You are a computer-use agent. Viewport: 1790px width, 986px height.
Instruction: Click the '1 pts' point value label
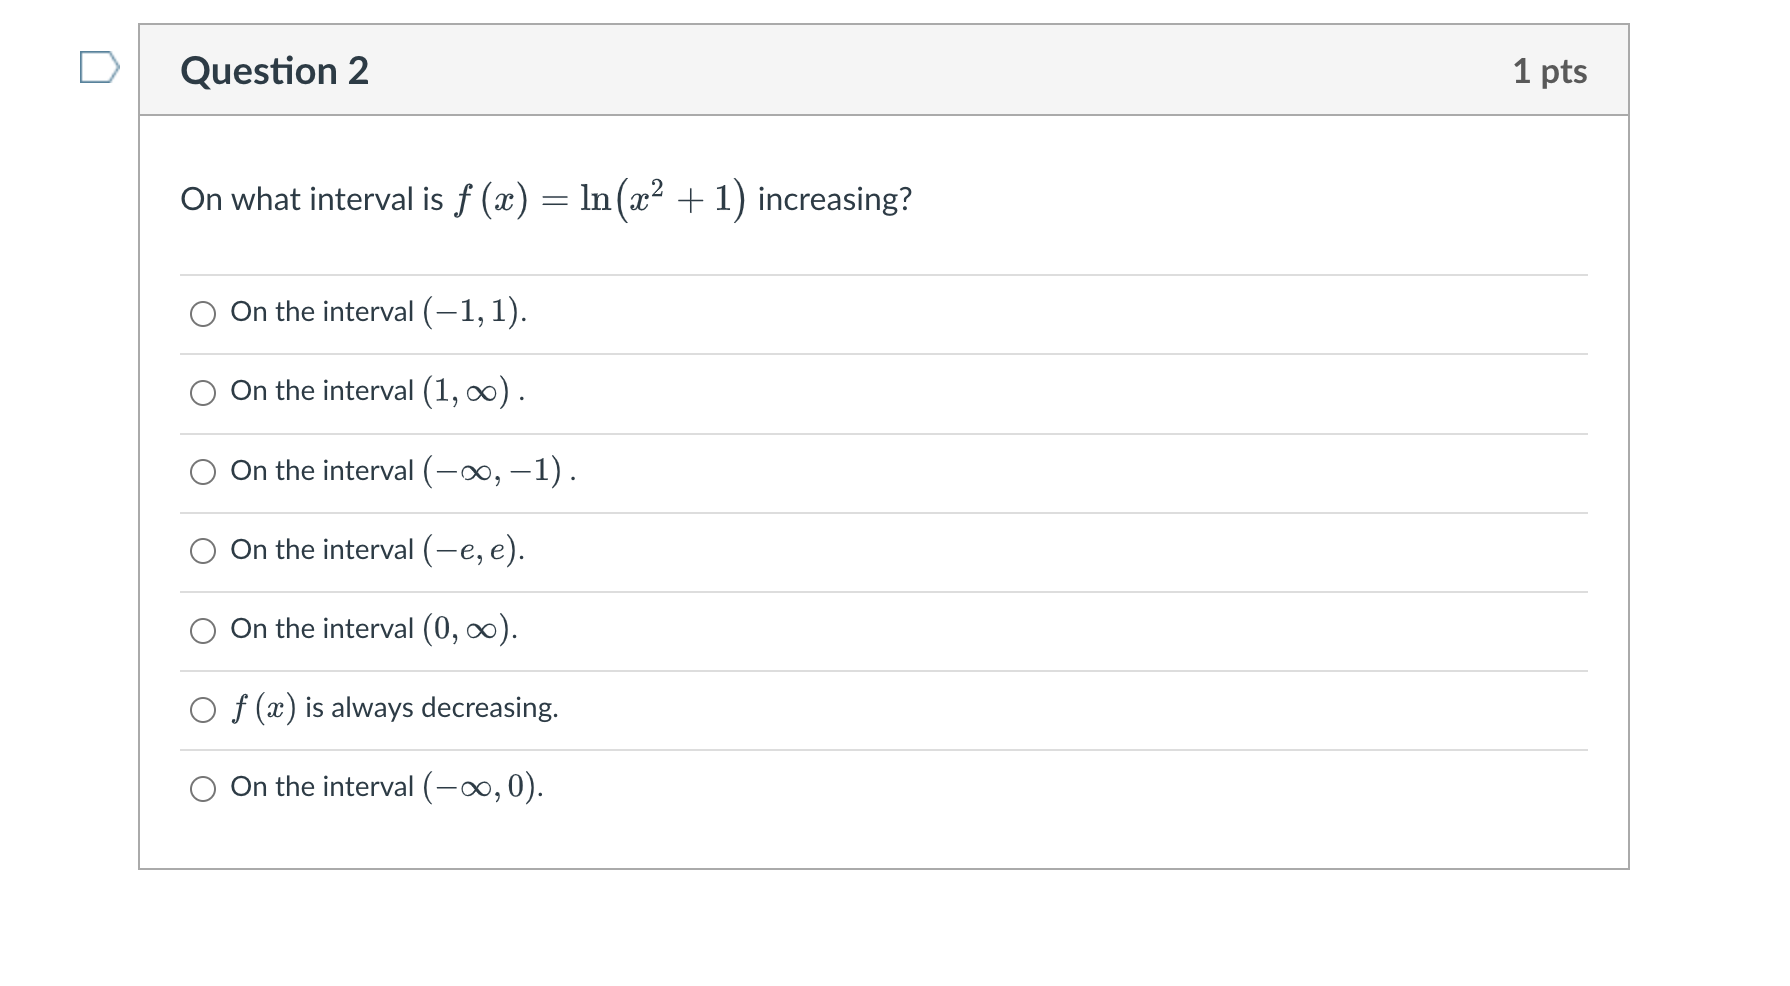tap(1549, 70)
